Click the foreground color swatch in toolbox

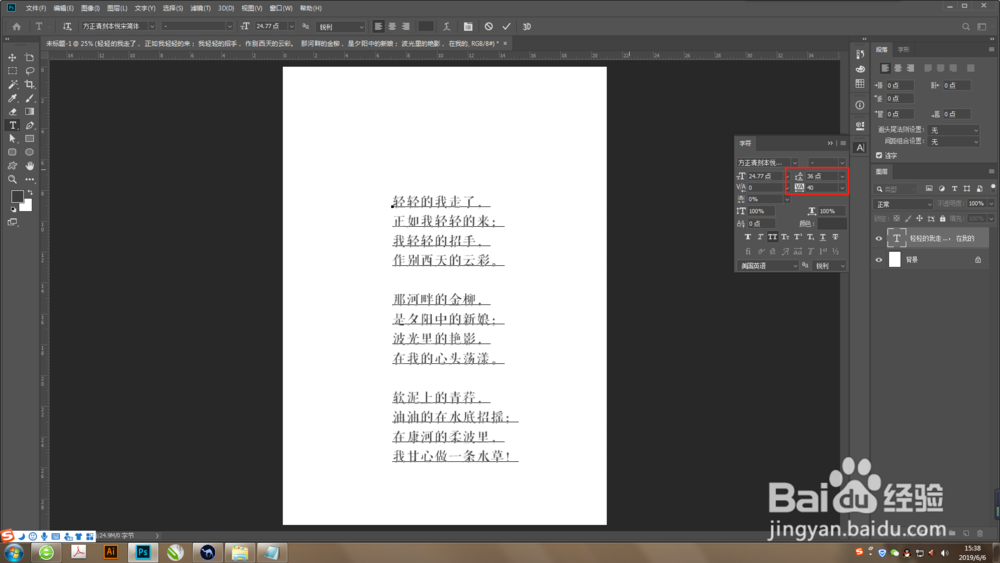(x=17, y=196)
